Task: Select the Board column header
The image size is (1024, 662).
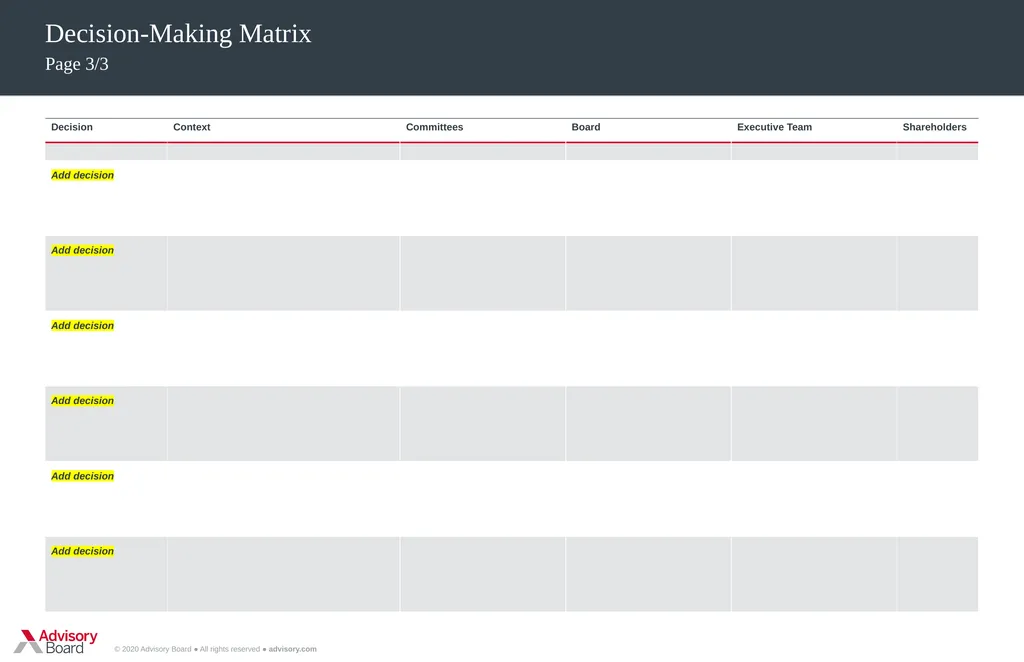Action: (x=586, y=127)
